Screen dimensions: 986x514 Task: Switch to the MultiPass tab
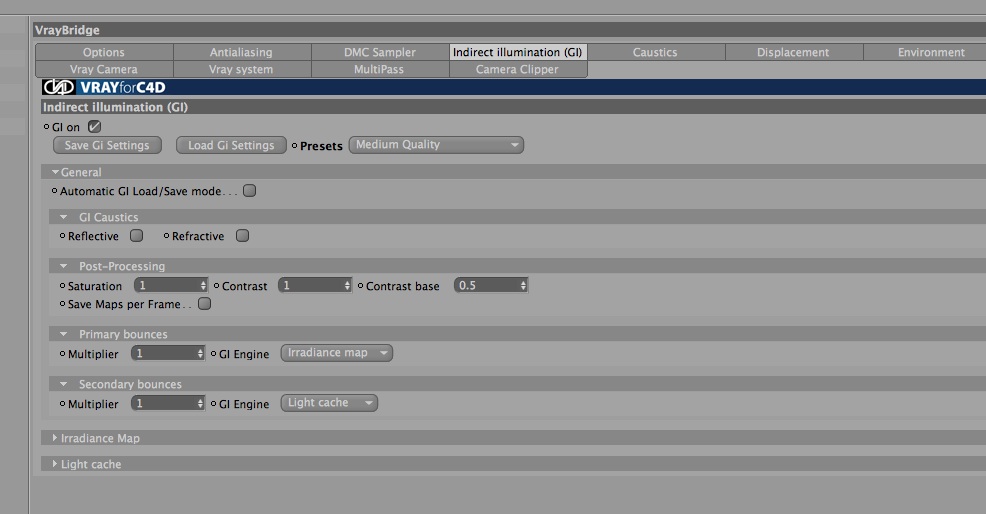380,69
